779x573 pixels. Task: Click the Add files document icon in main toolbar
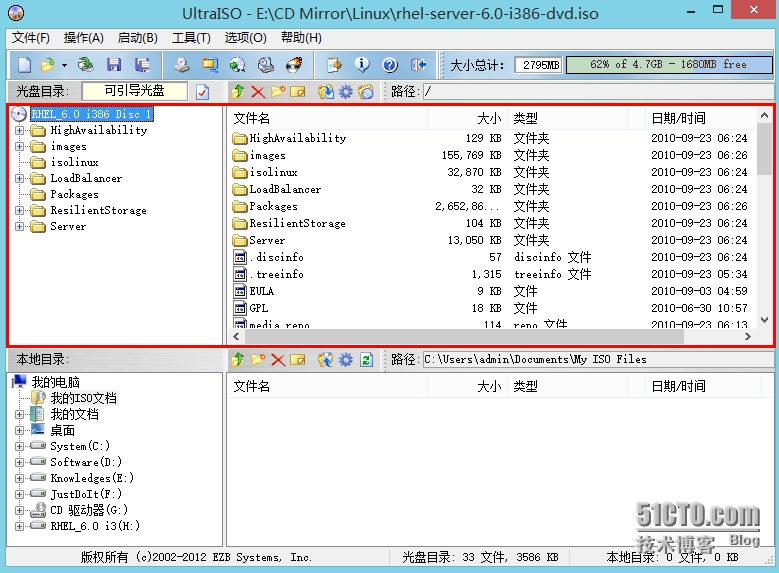pos(334,65)
